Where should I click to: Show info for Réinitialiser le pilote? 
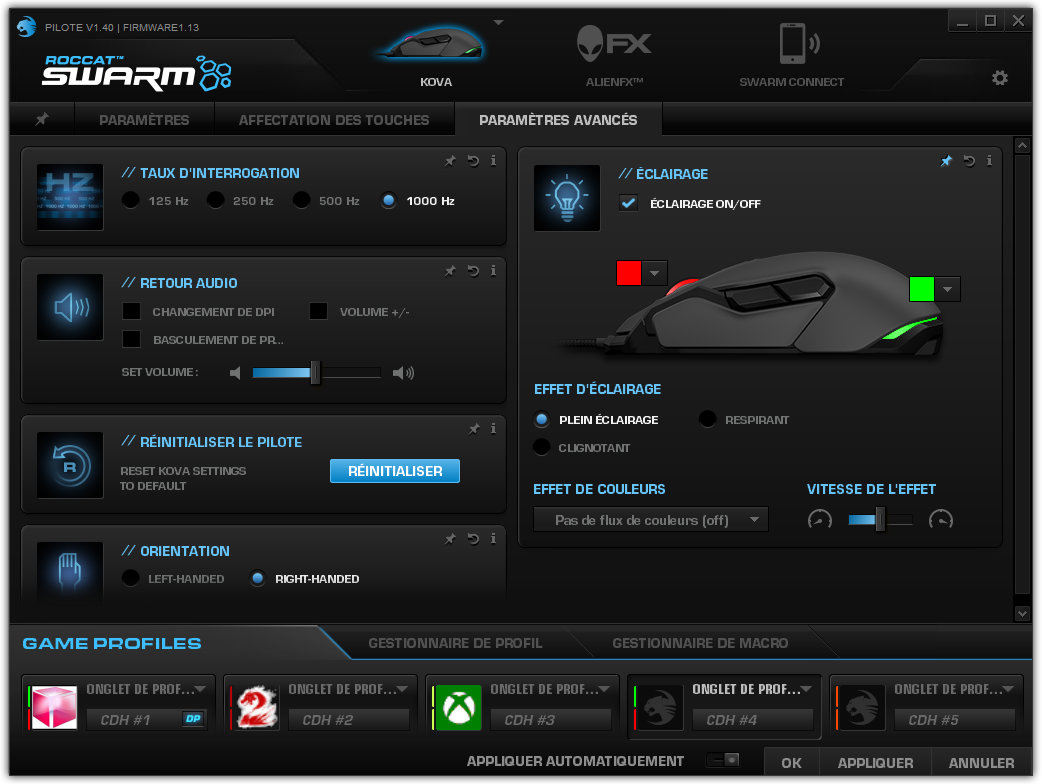[x=493, y=429]
